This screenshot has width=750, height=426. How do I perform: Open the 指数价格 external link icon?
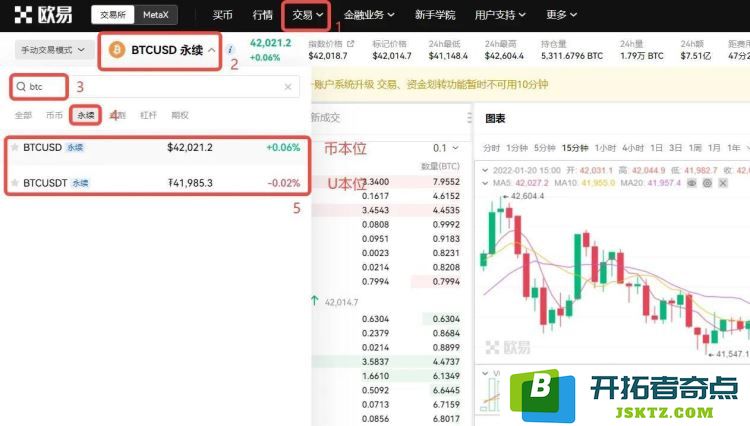coord(351,44)
